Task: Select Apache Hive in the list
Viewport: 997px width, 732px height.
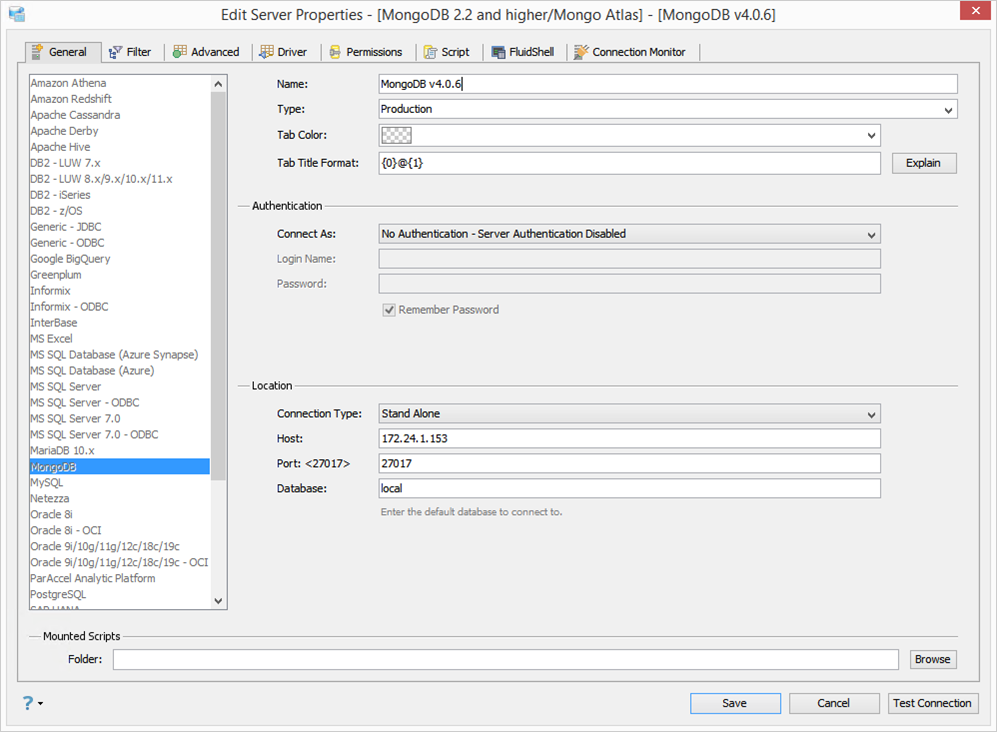Action: [120, 147]
